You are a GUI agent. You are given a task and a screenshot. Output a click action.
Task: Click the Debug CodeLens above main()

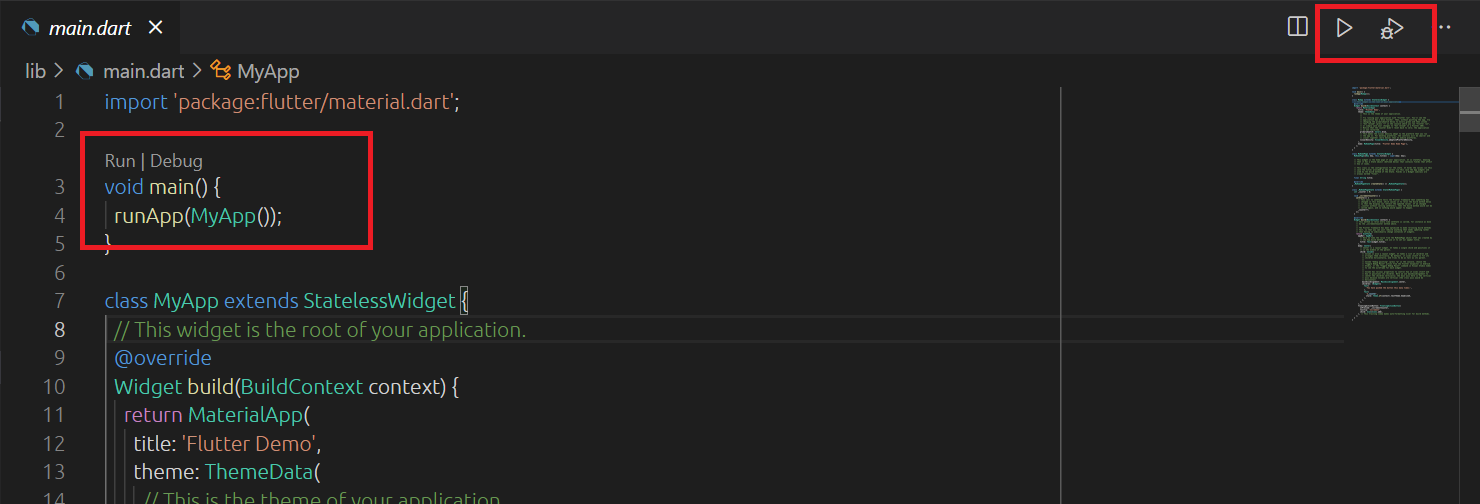click(x=176, y=161)
